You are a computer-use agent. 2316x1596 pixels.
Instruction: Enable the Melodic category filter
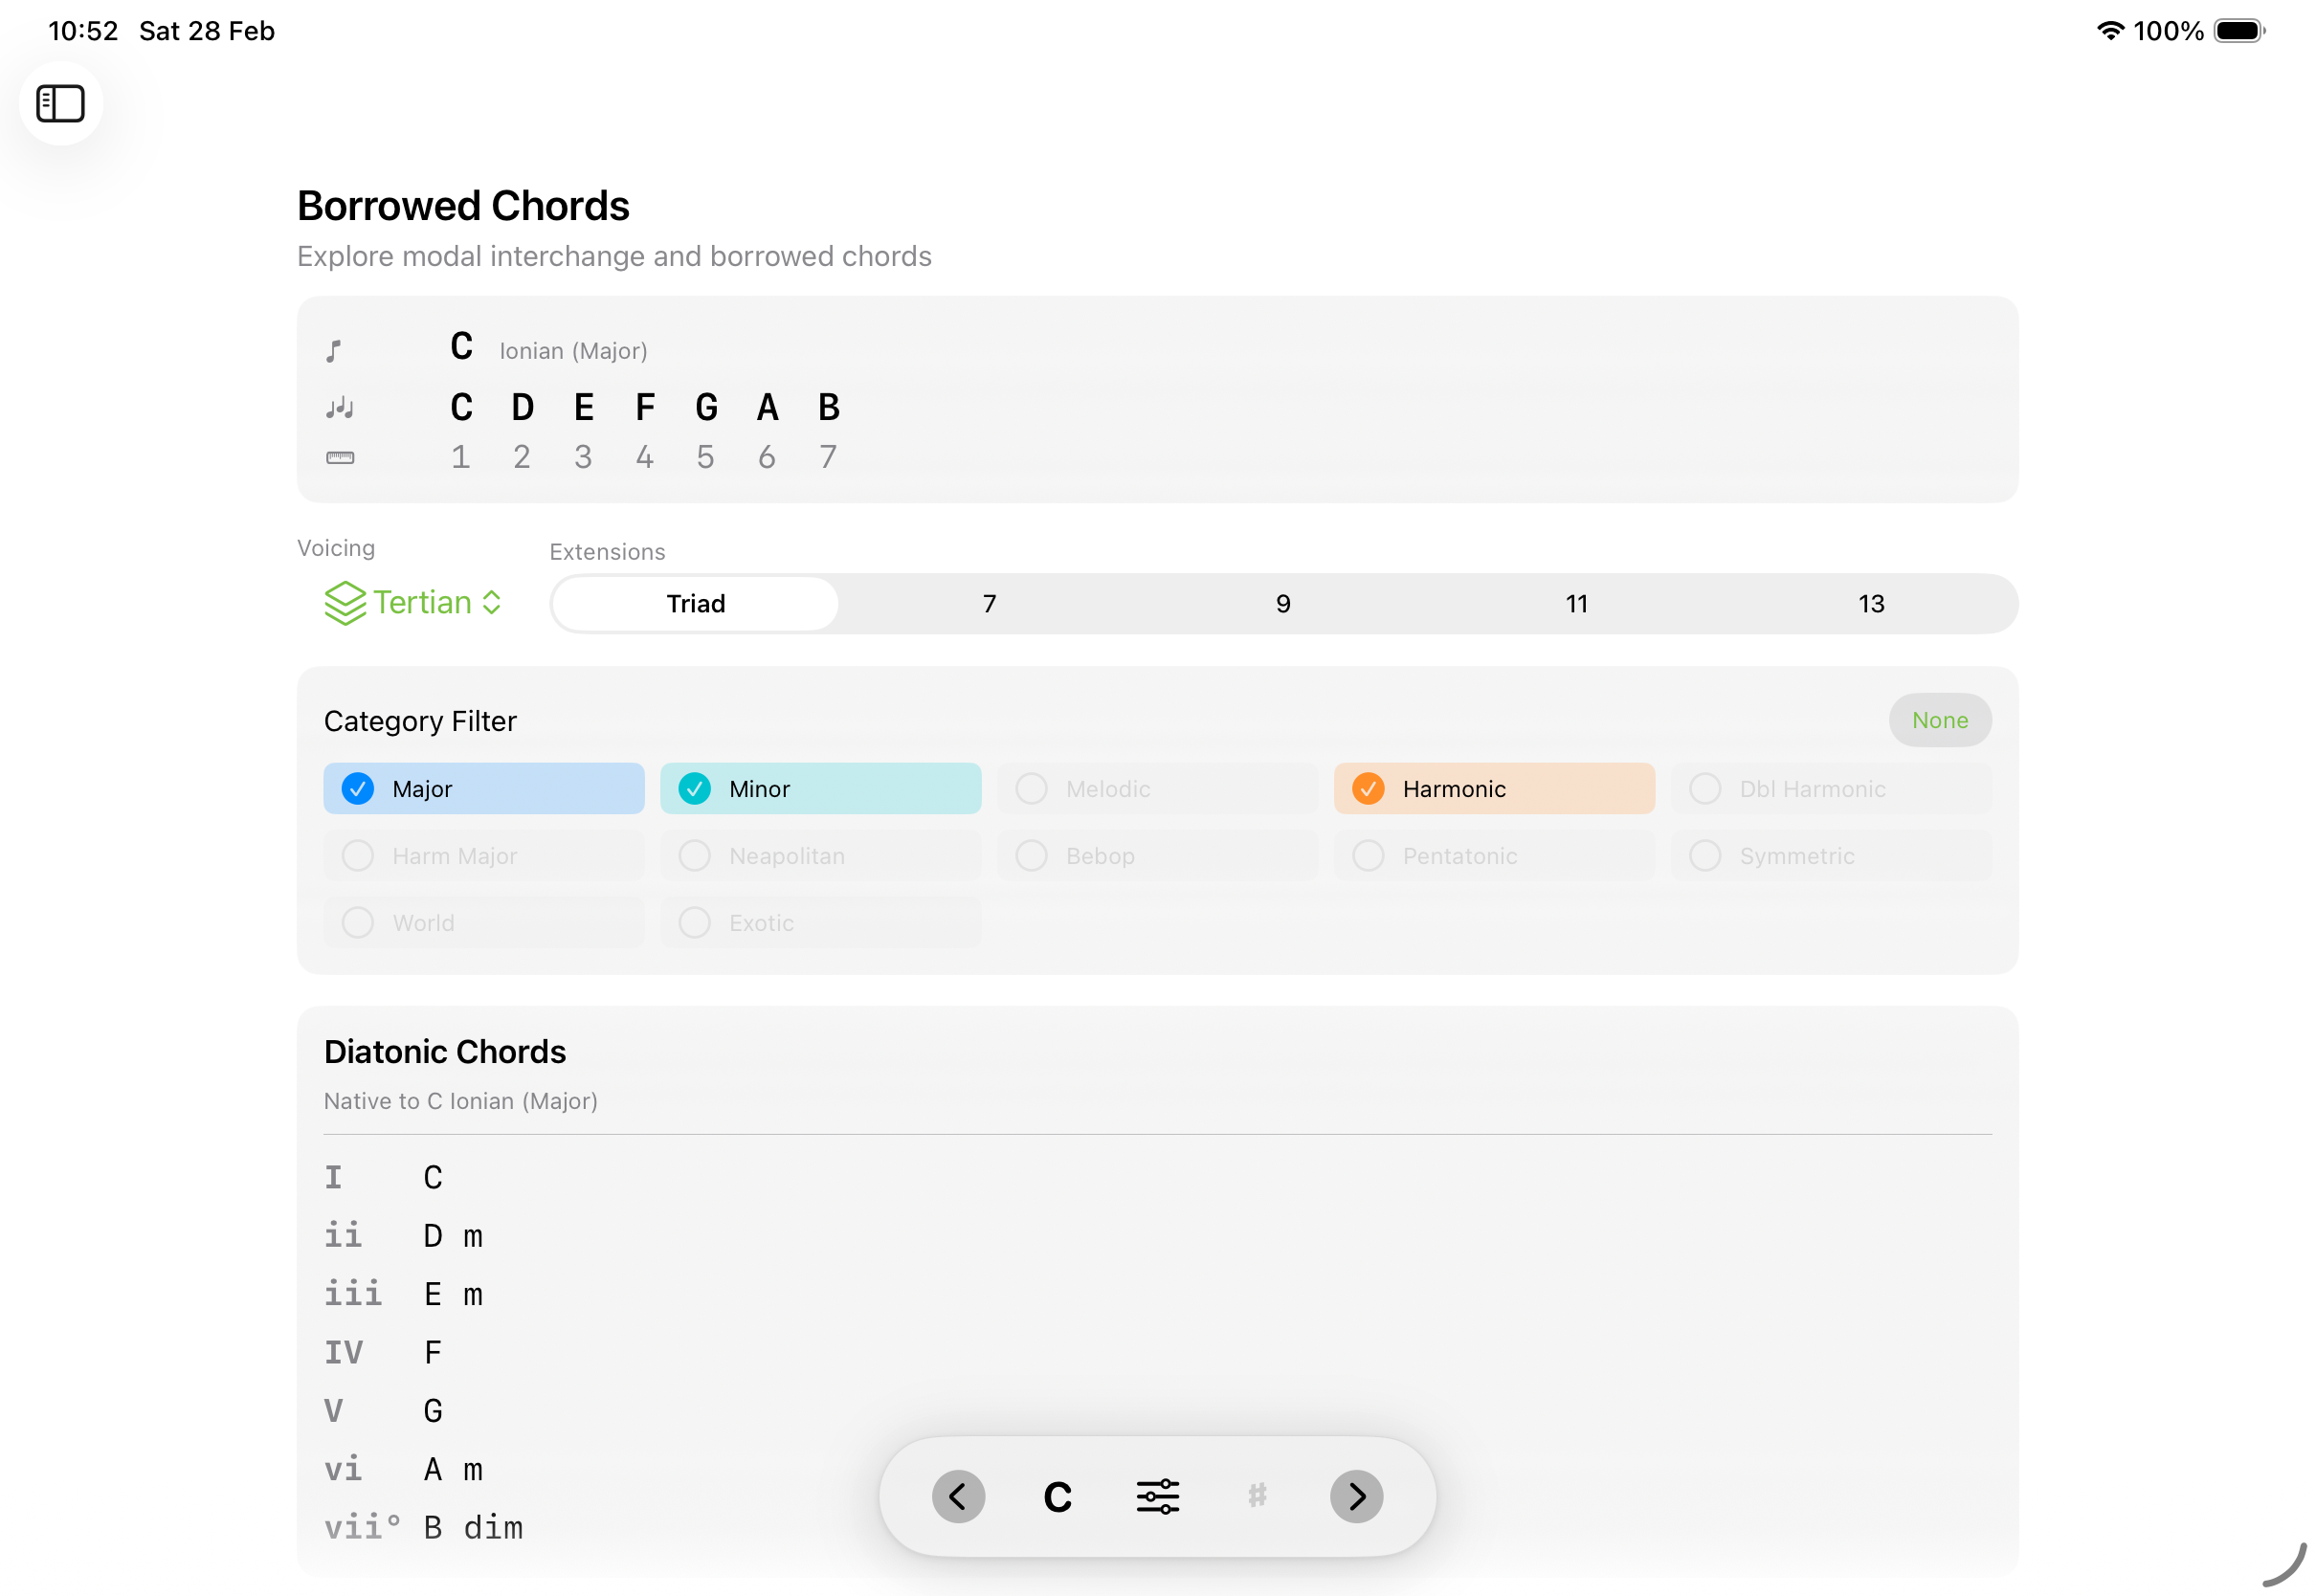tap(1156, 789)
